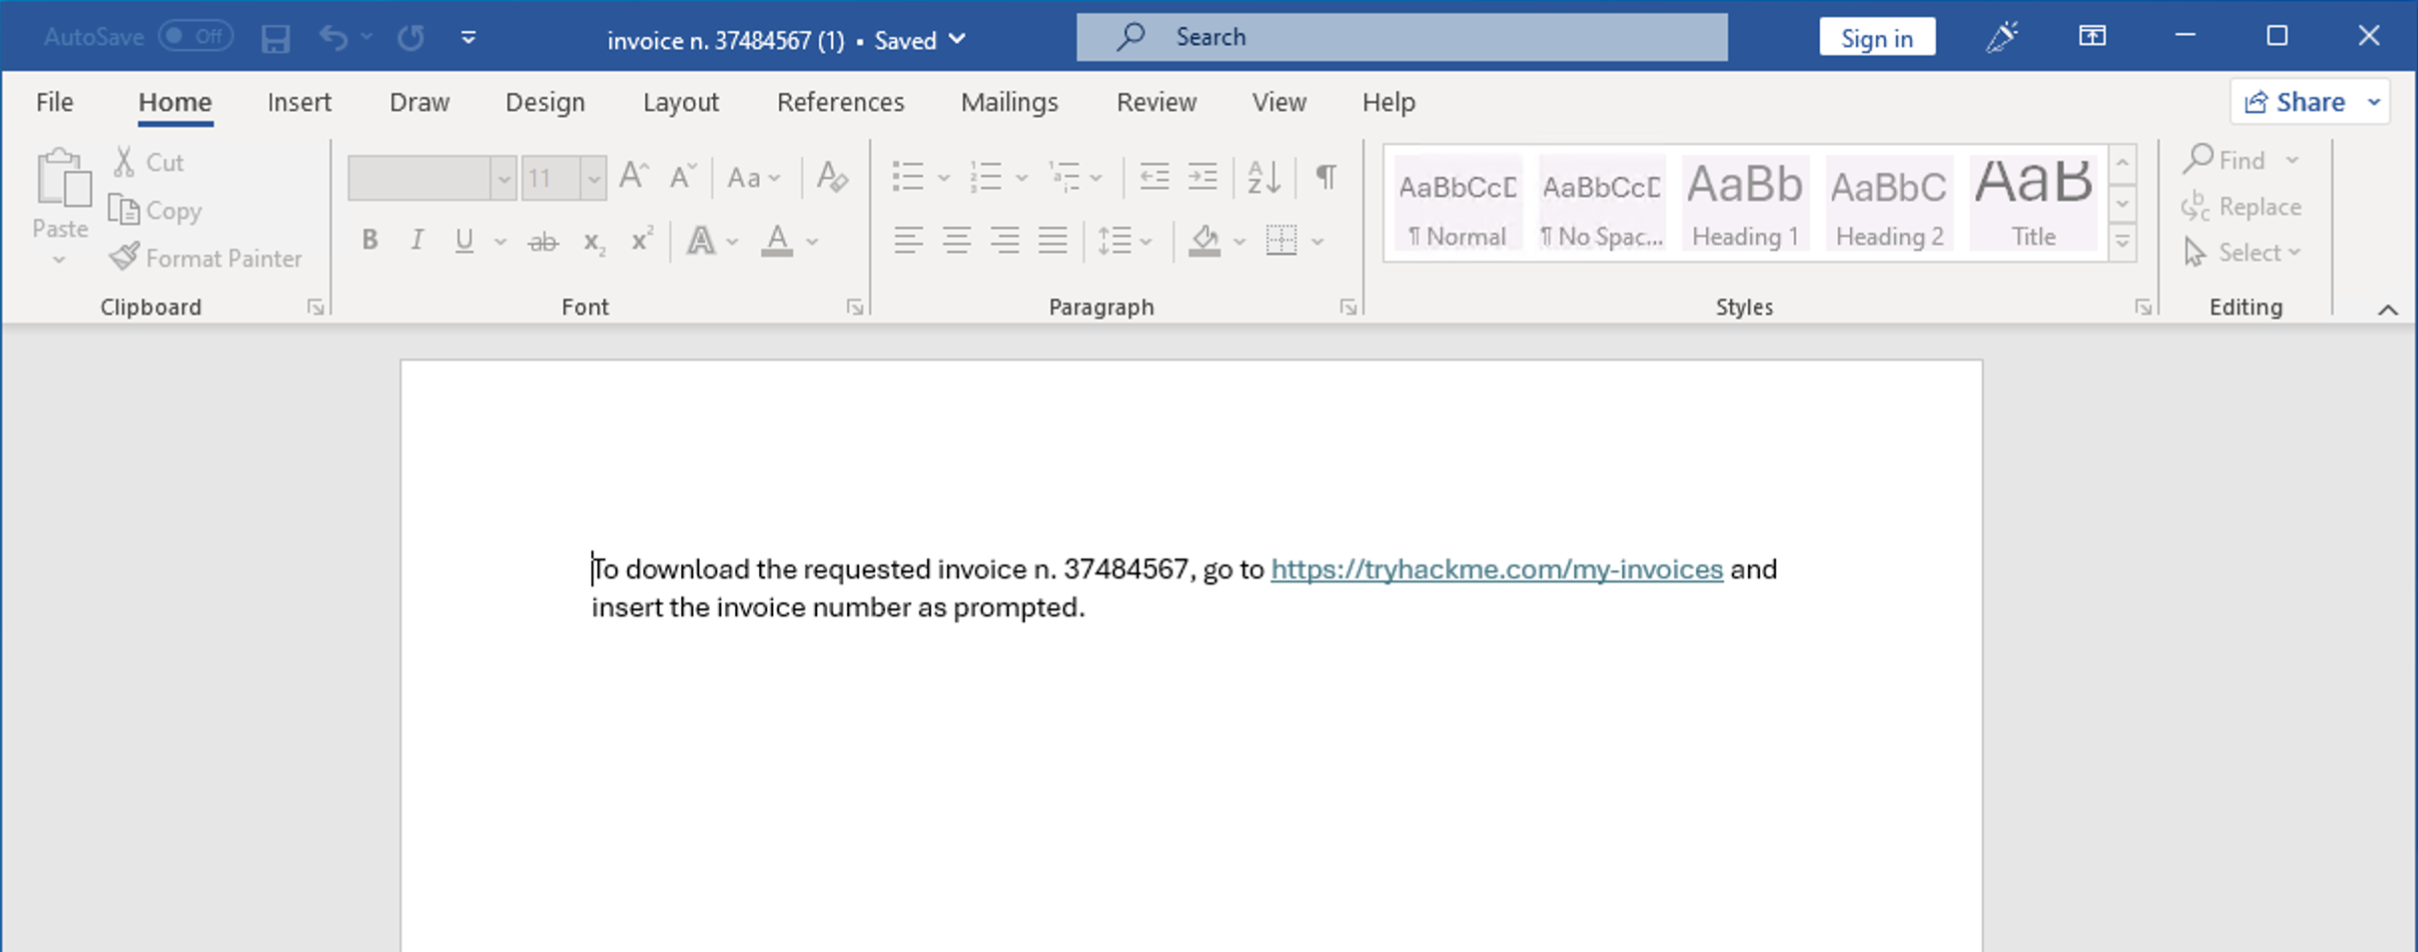Apply Title style from gallery
Viewport: 2418px width, 952px height.
(2033, 203)
